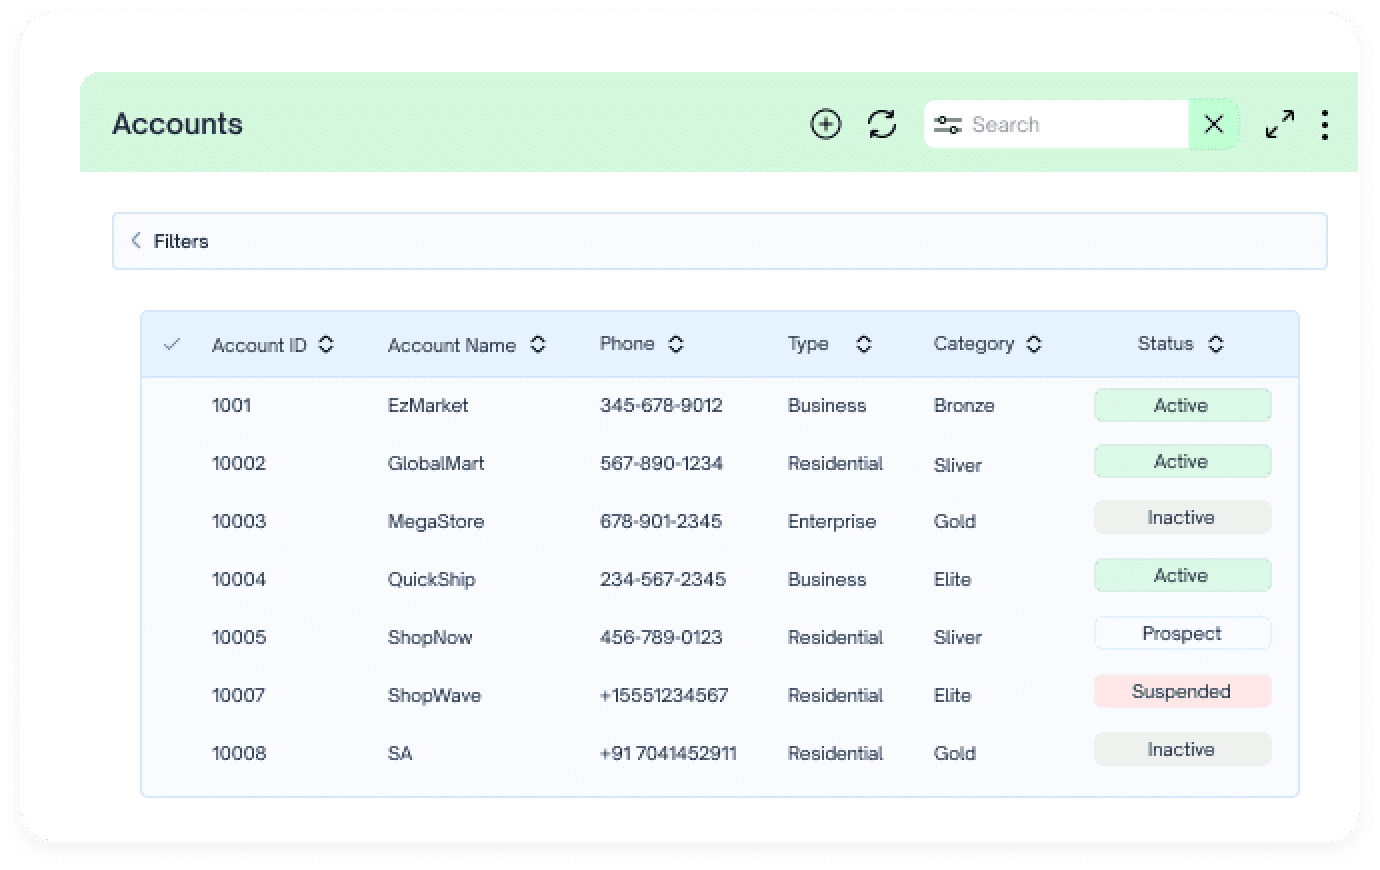Click the Filters label

(x=181, y=241)
